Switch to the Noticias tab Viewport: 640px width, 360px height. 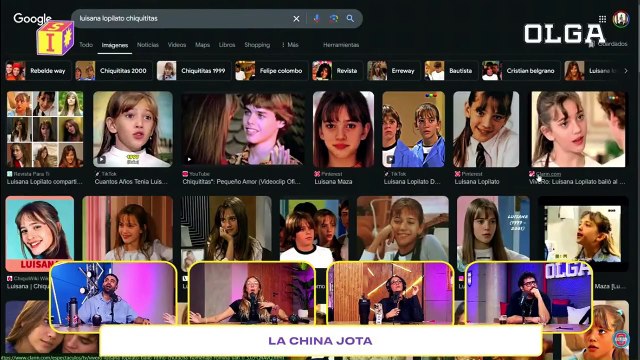[148, 45]
